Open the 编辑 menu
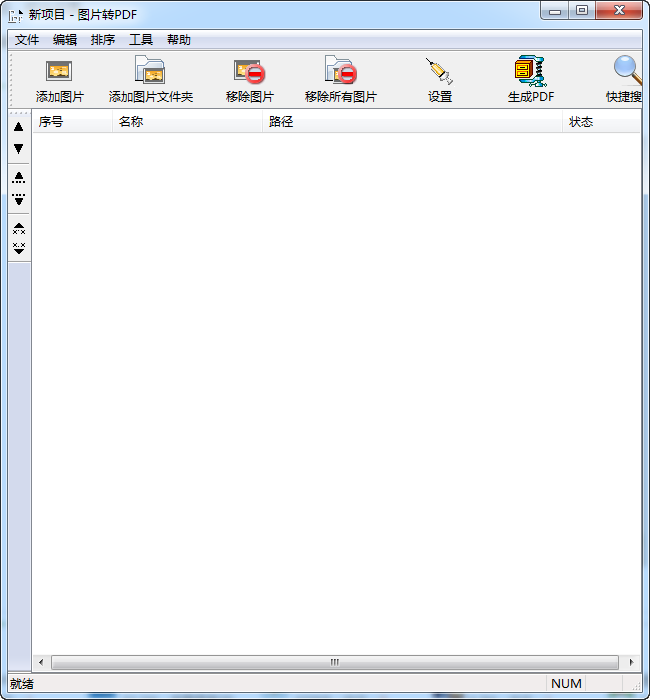This screenshot has width=650, height=700. [x=65, y=40]
